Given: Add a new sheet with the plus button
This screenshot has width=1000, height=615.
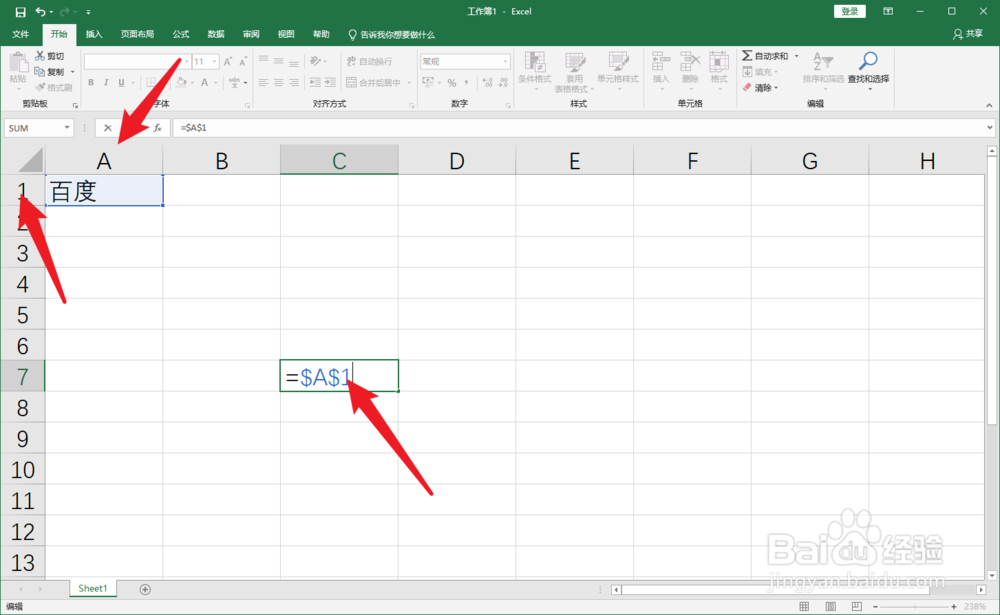Looking at the screenshot, I should click(x=145, y=589).
